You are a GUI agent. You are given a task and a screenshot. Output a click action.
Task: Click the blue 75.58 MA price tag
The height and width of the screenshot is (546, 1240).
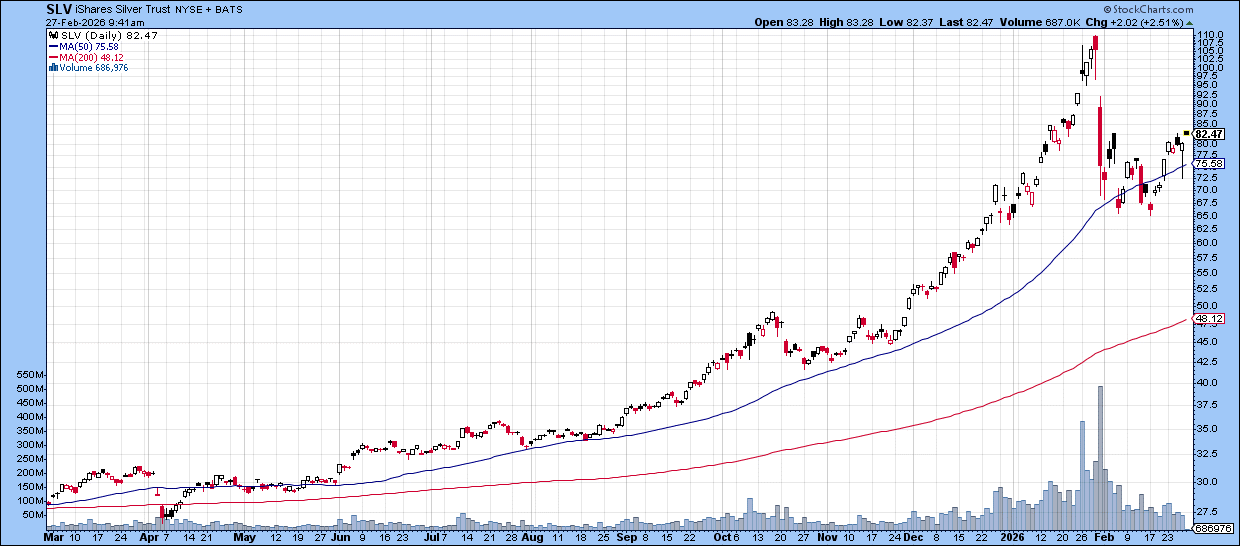pos(1209,163)
